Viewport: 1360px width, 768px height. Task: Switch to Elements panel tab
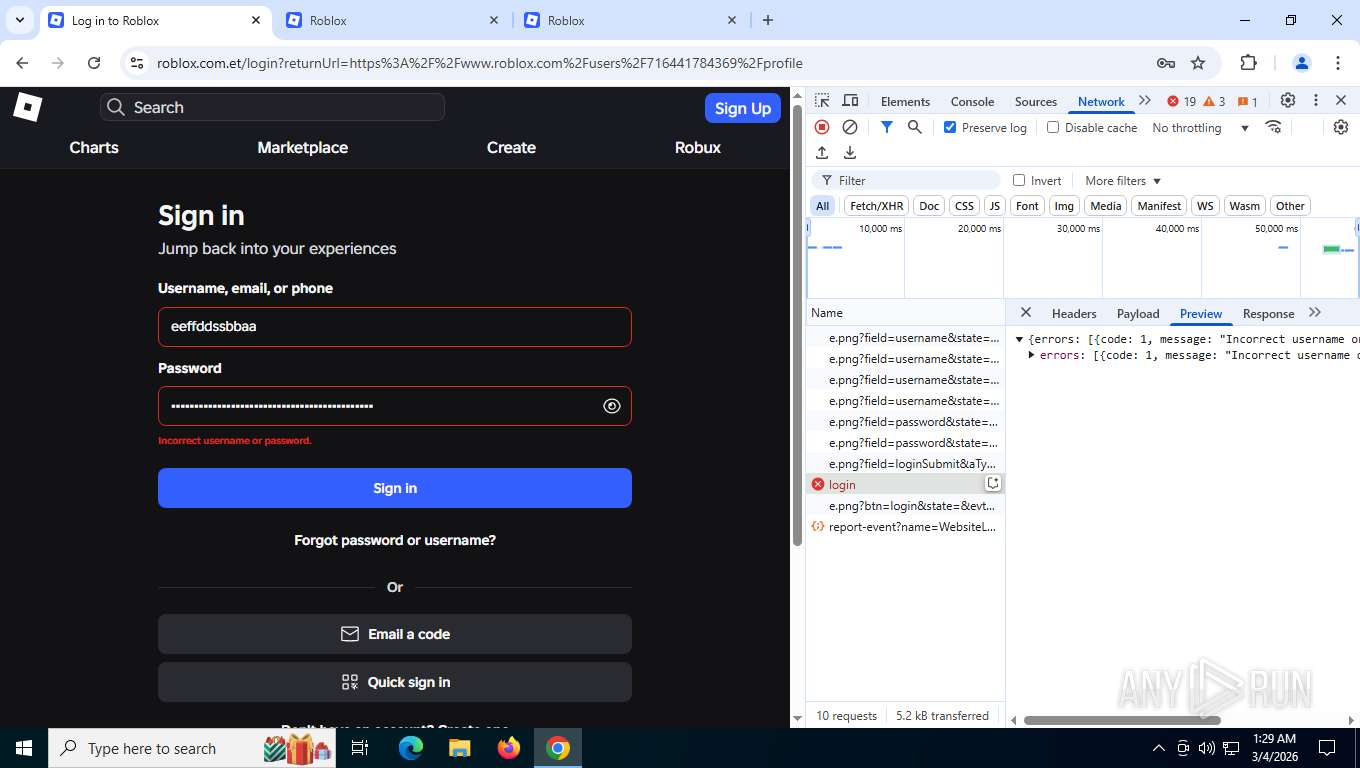[905, 102]
